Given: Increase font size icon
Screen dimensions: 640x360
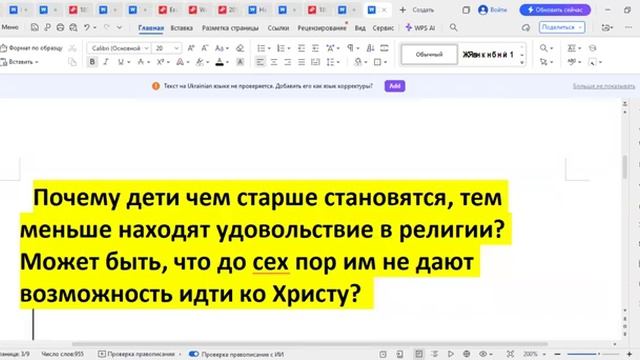Looking at the screenshot, I should pos(191,48).
